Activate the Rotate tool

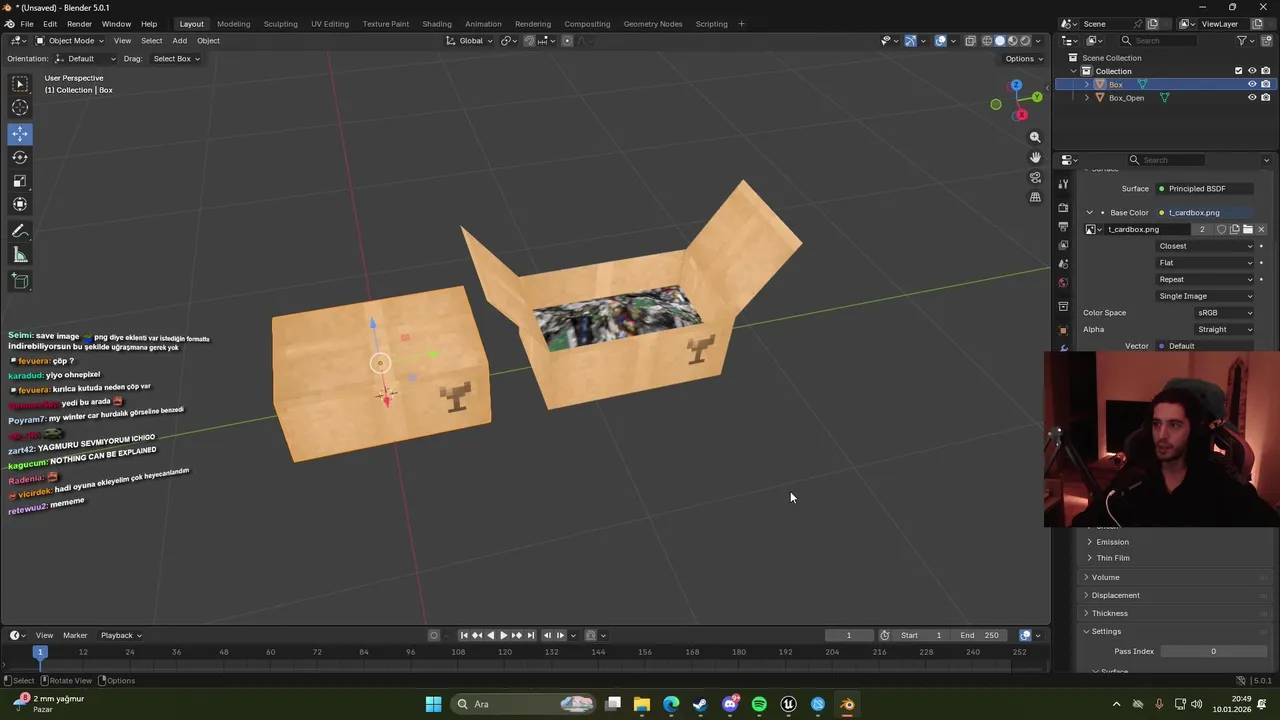click(20, 157)
